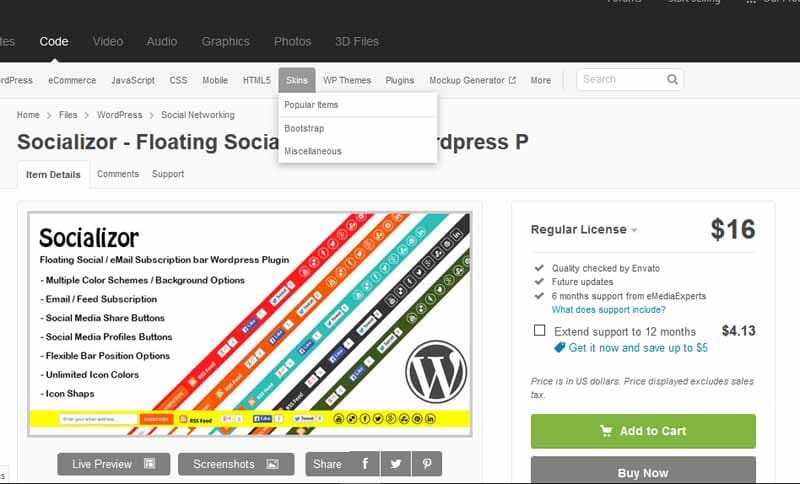
Task: Click the tag icon beside save offer
Action: coord(560,348)
